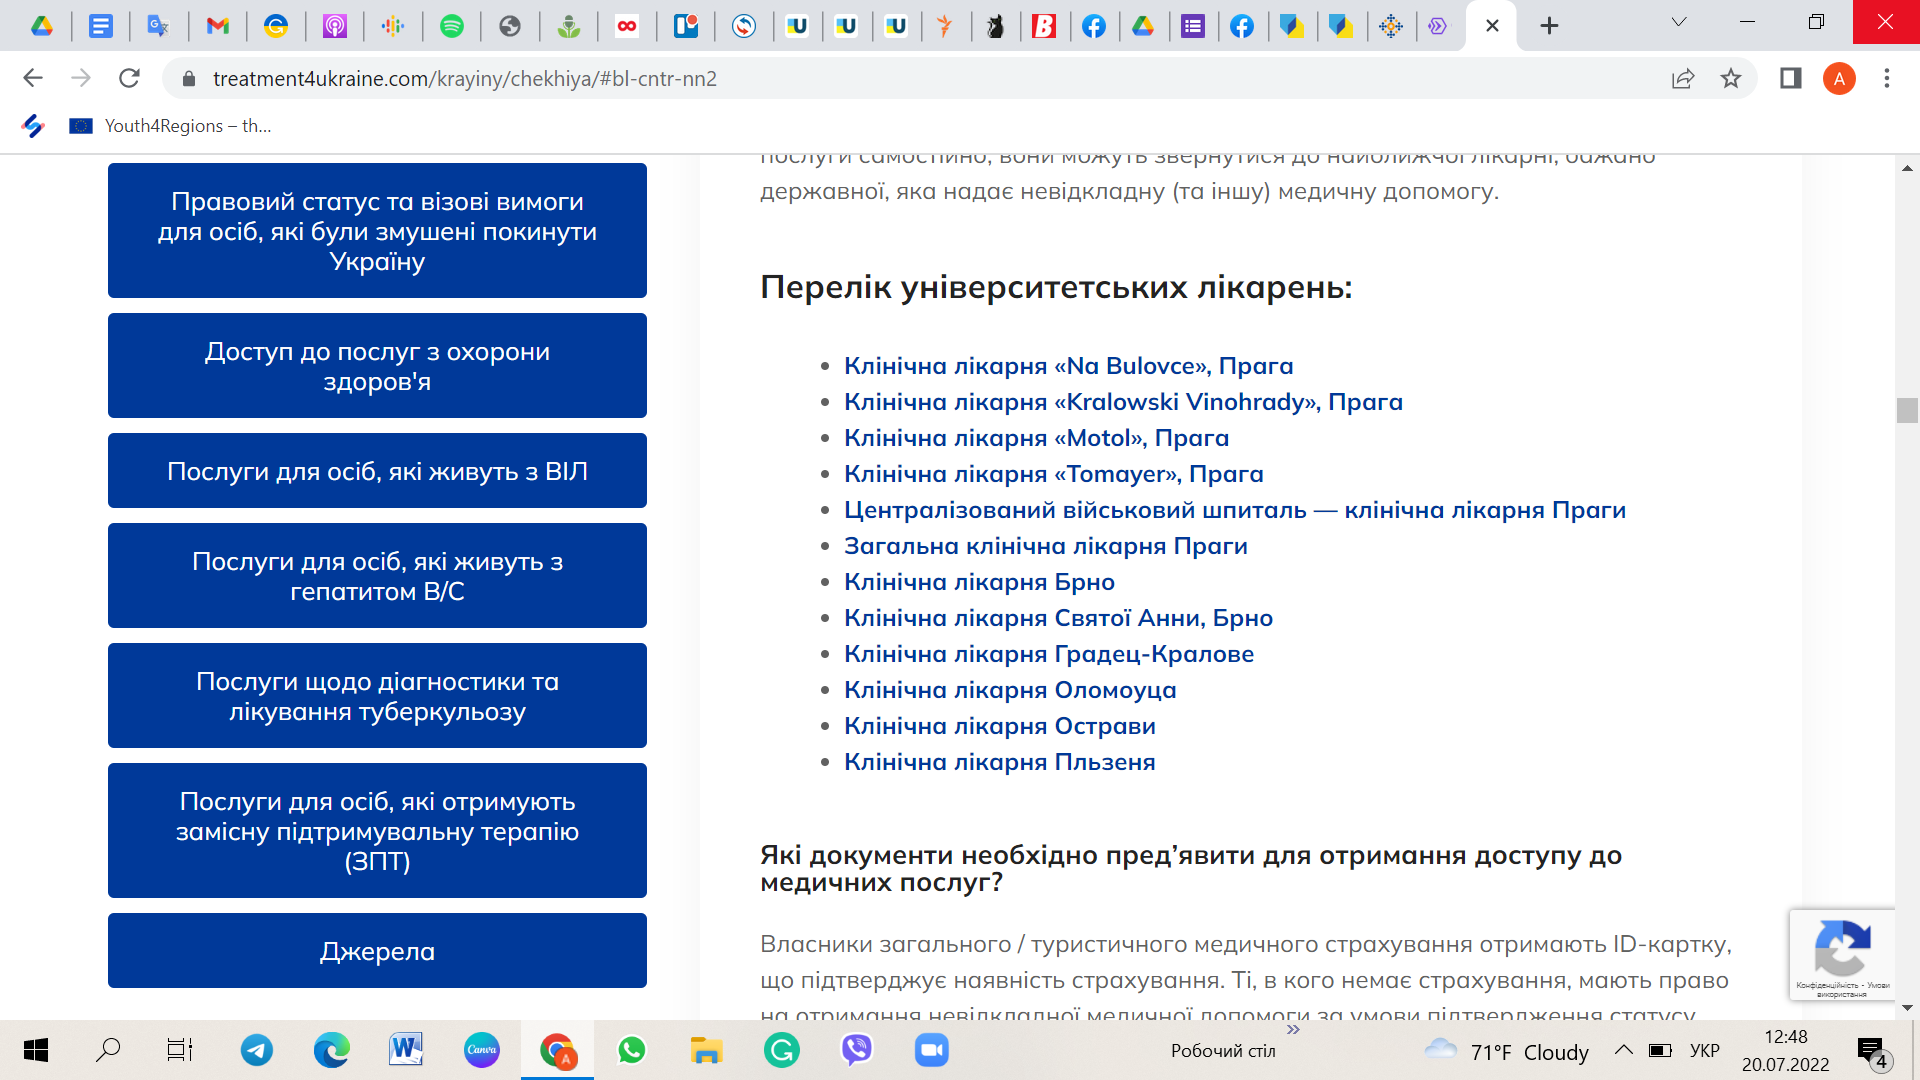Image resolution: width=1920 pixels, height=1080 pixels.
Task: Go back to the previous page
Action: coord(33,78)
